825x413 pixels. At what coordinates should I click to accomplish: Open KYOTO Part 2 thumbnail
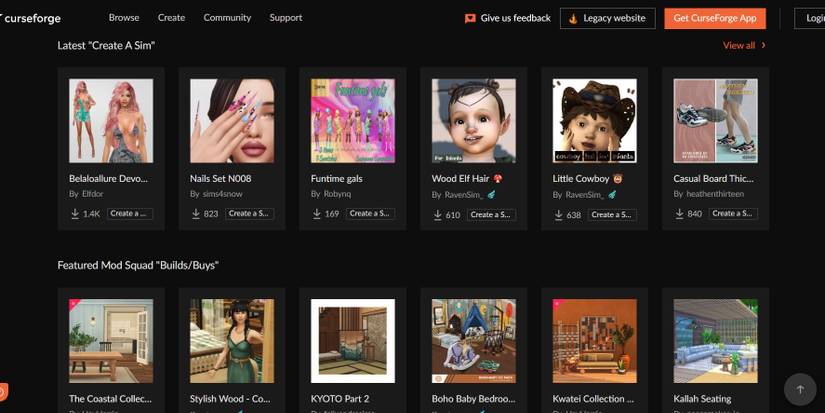click(x=353, y=341)
